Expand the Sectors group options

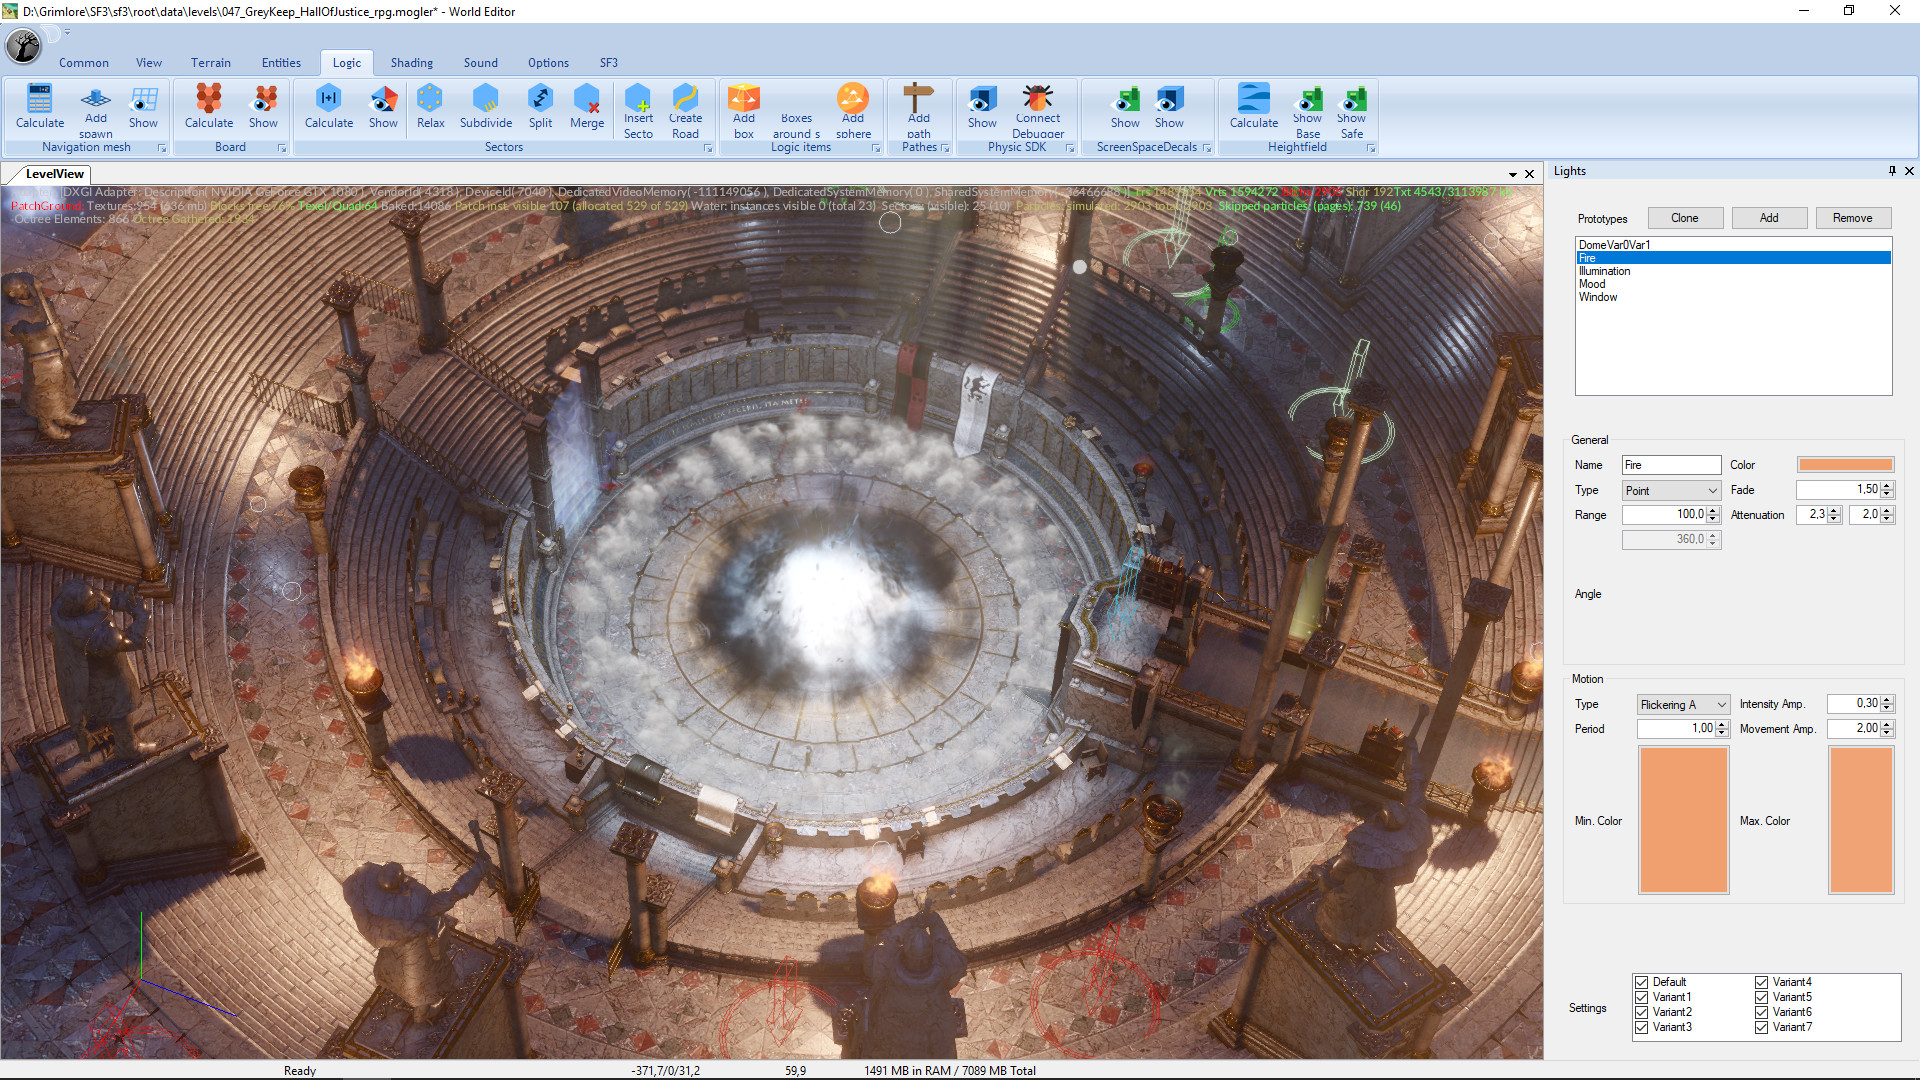point(708,147)
